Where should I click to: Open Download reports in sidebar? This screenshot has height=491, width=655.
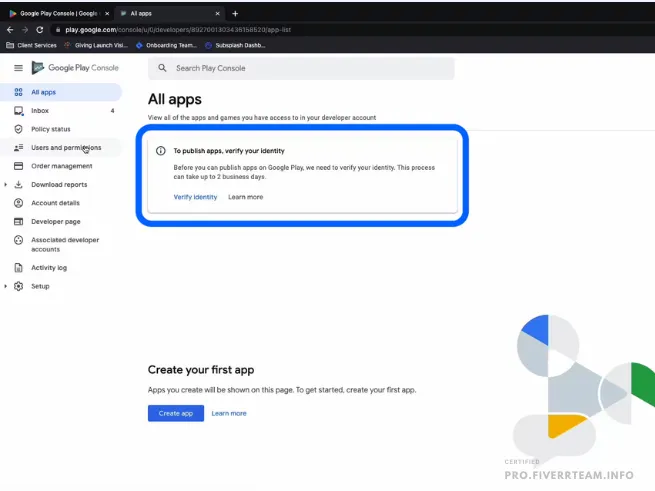[x=61, y=184]
